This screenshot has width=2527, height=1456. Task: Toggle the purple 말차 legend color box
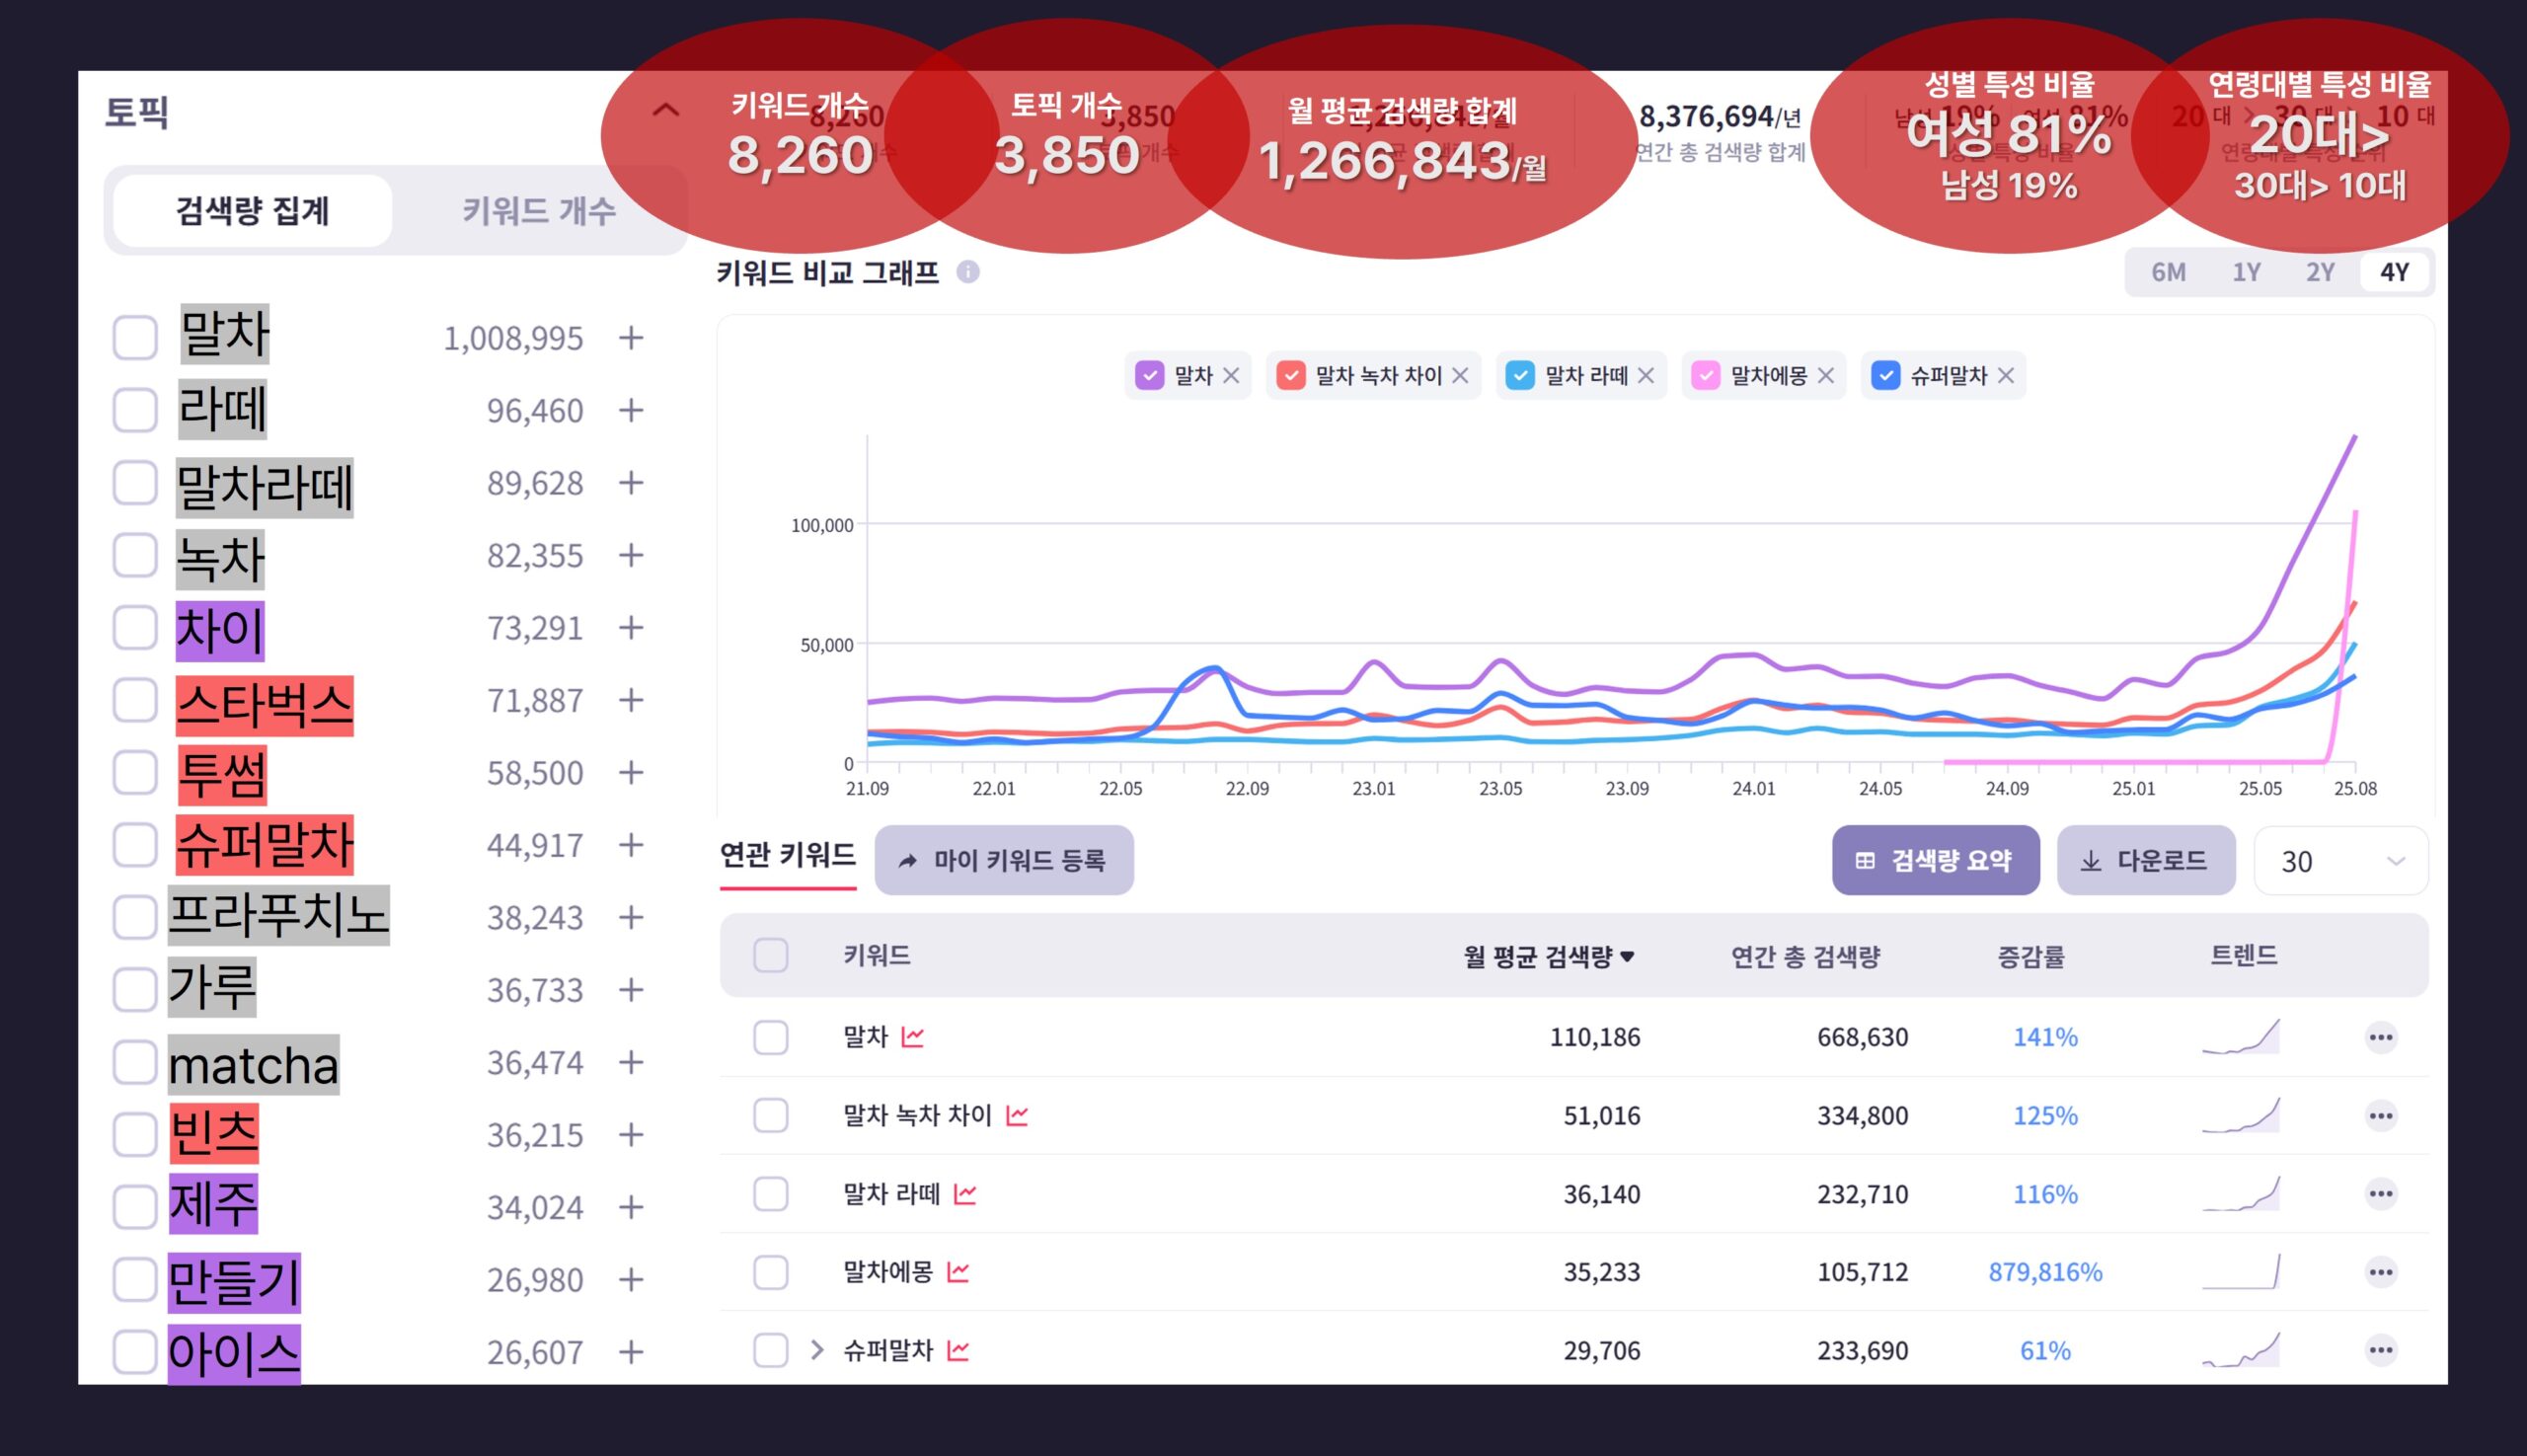tap(1149, 376)
